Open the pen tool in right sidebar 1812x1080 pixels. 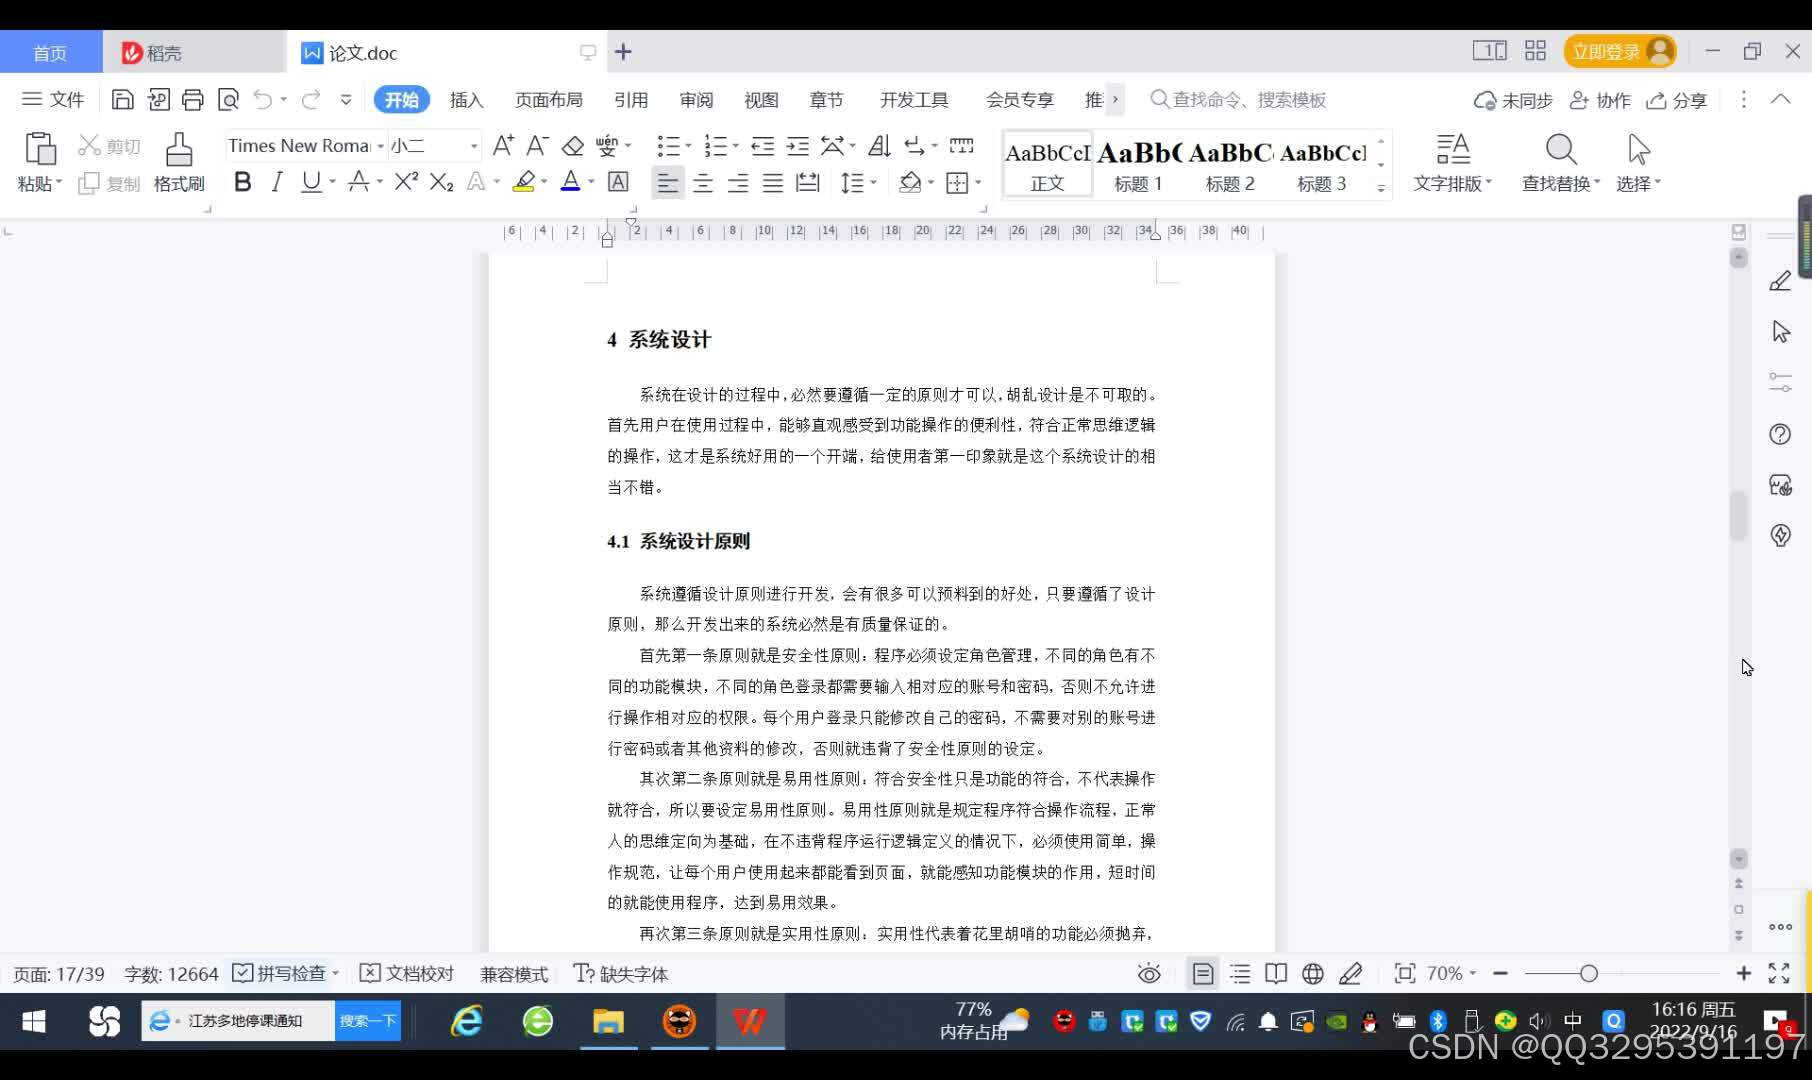click(x=1781, y=282)
